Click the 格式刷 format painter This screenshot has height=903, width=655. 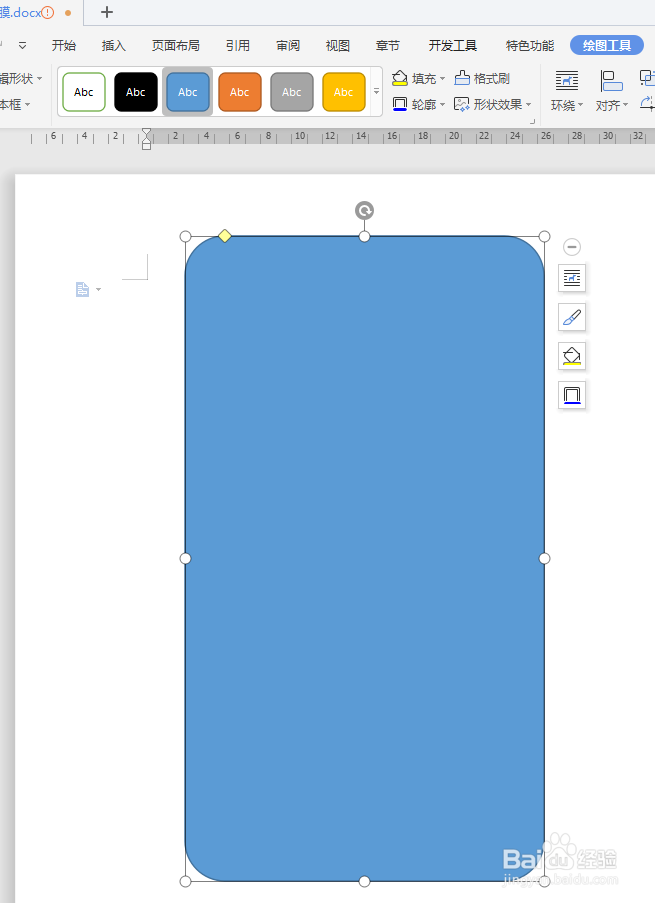(482, 78)
